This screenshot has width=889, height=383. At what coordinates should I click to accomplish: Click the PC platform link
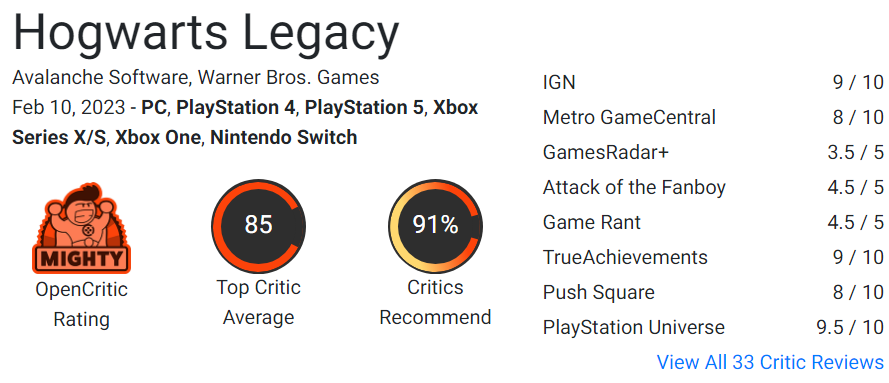[x=154, y=107]
